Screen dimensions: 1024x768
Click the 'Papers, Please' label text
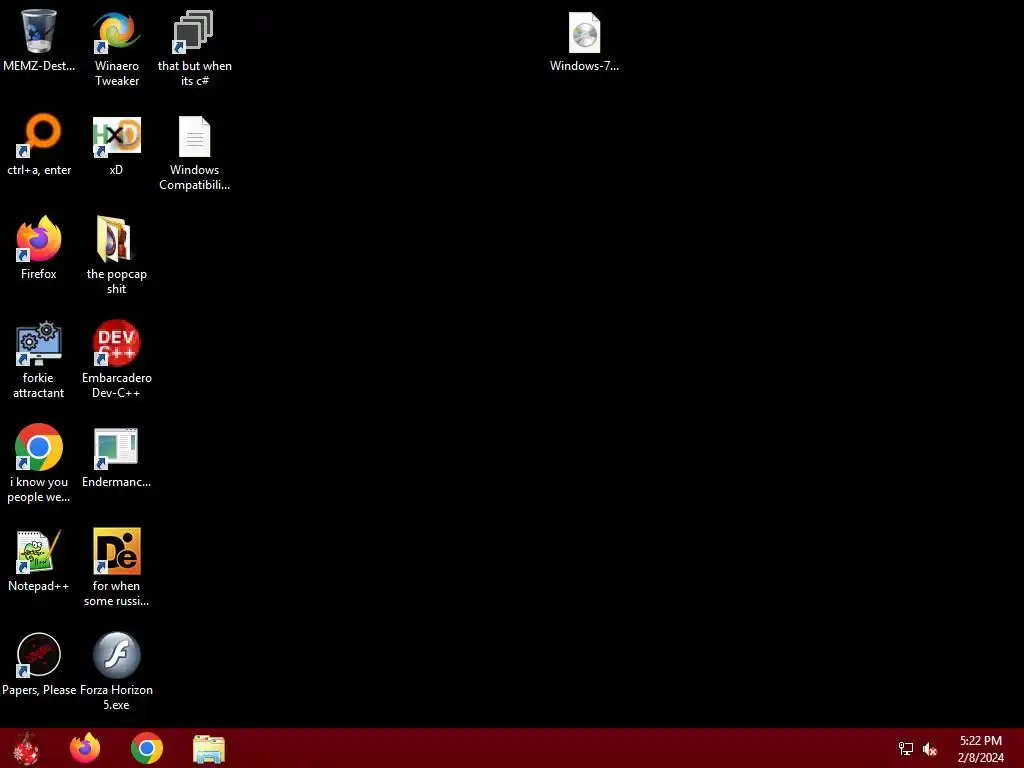coord(39,690)
